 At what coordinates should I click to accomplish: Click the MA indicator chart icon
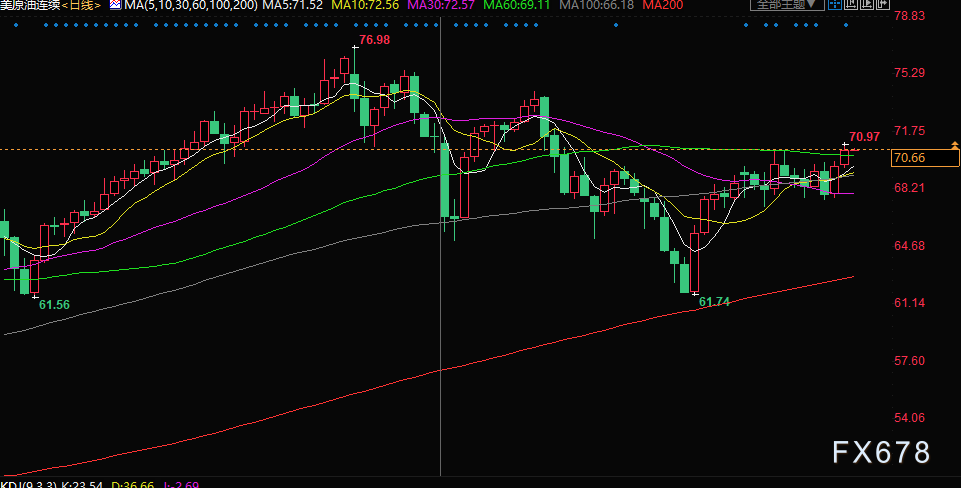(115, 5)
